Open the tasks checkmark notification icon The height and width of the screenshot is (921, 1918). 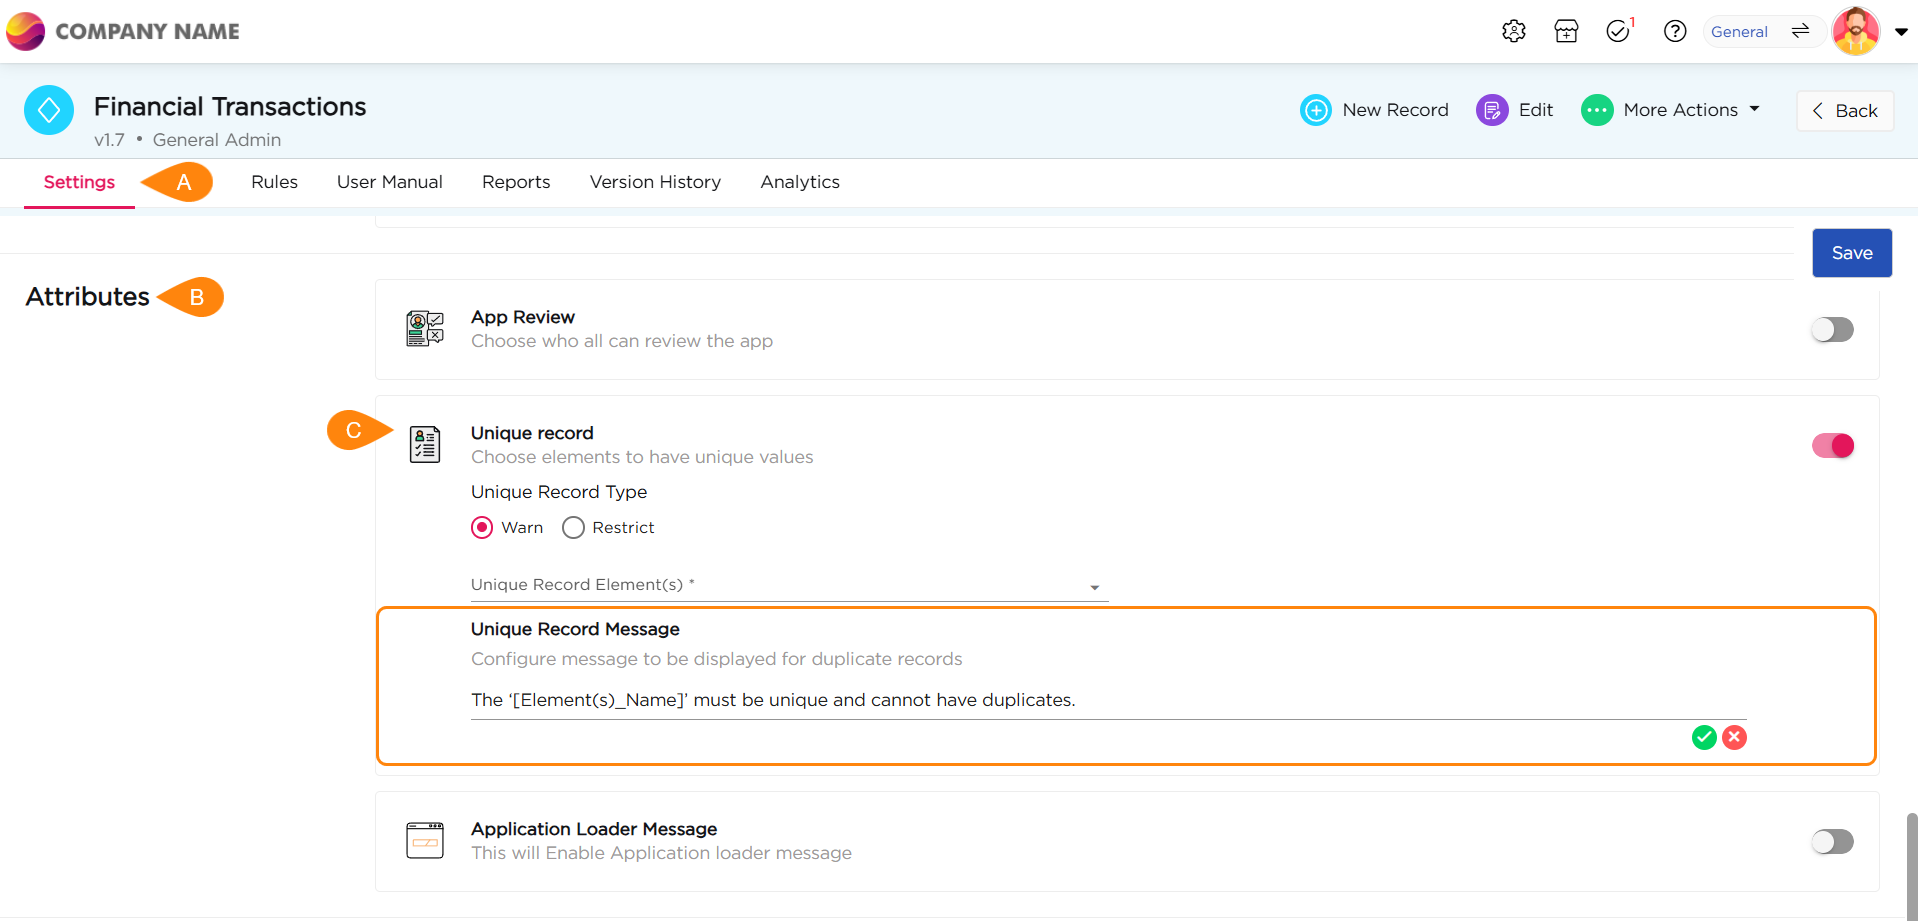(1618, 31)
